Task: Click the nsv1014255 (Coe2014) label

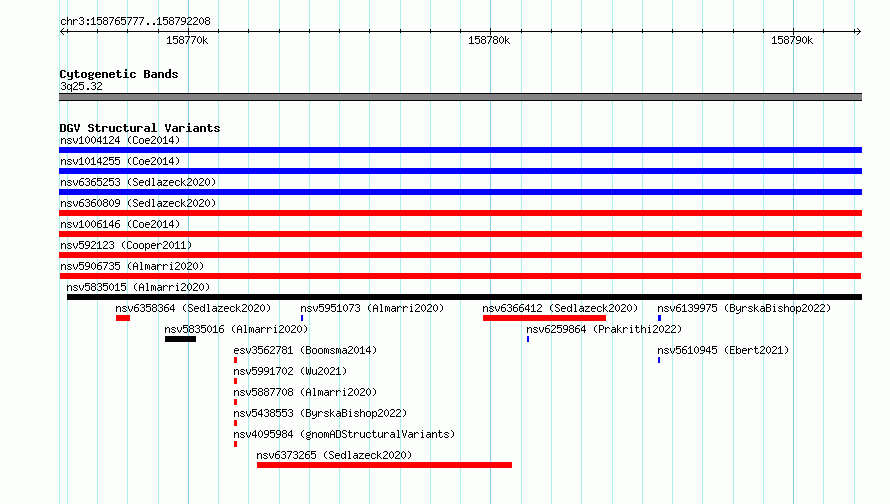Action: tap(120, 161)
